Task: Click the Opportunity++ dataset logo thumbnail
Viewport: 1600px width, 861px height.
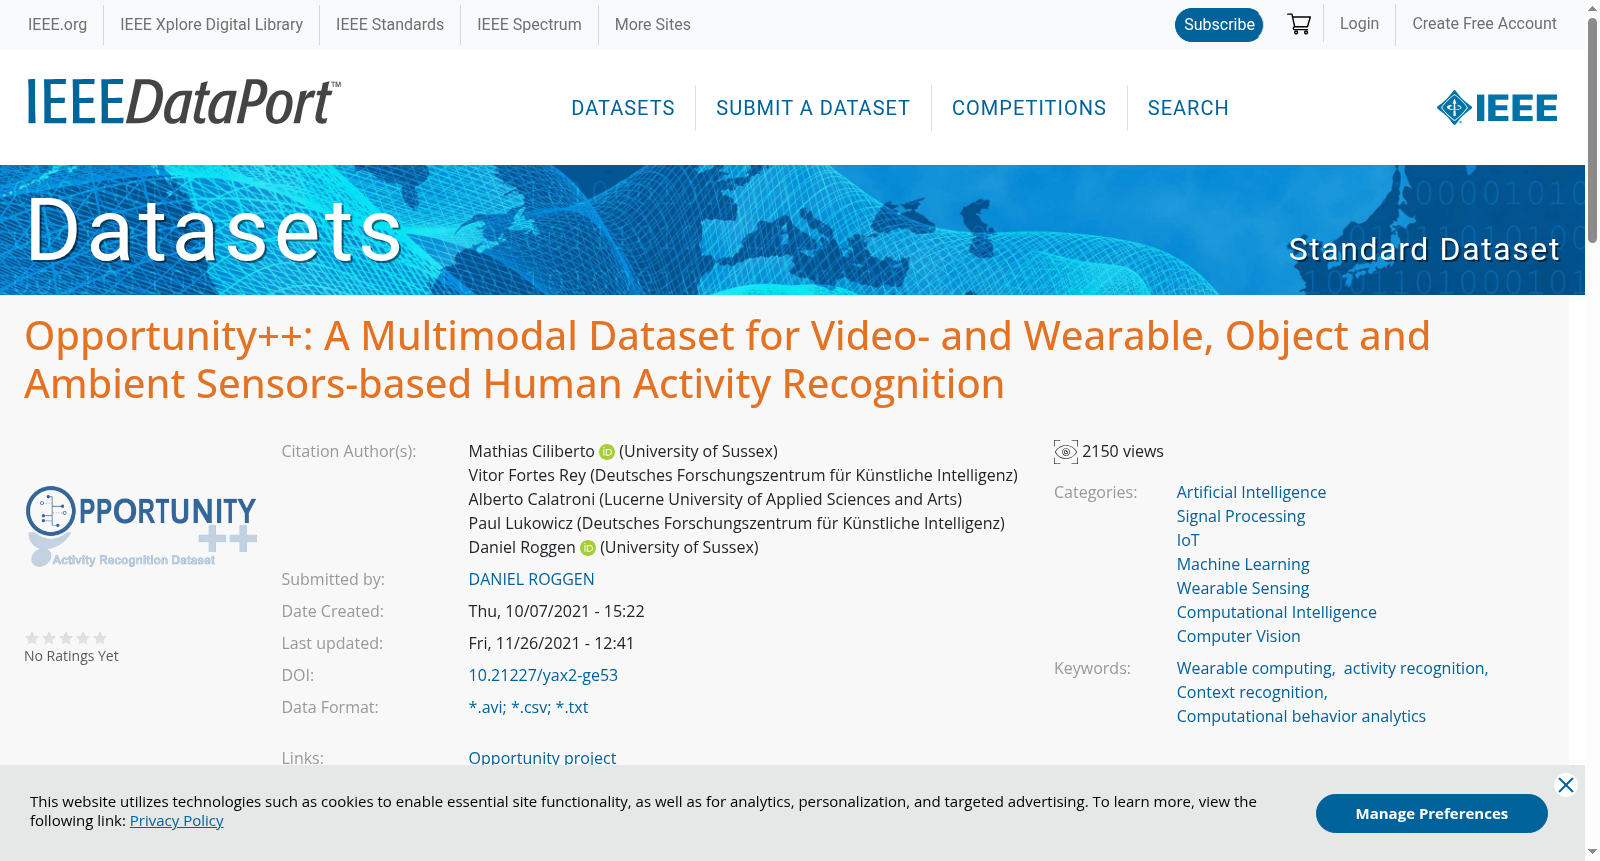Action: pyautogui.click(x=141, y=527)
